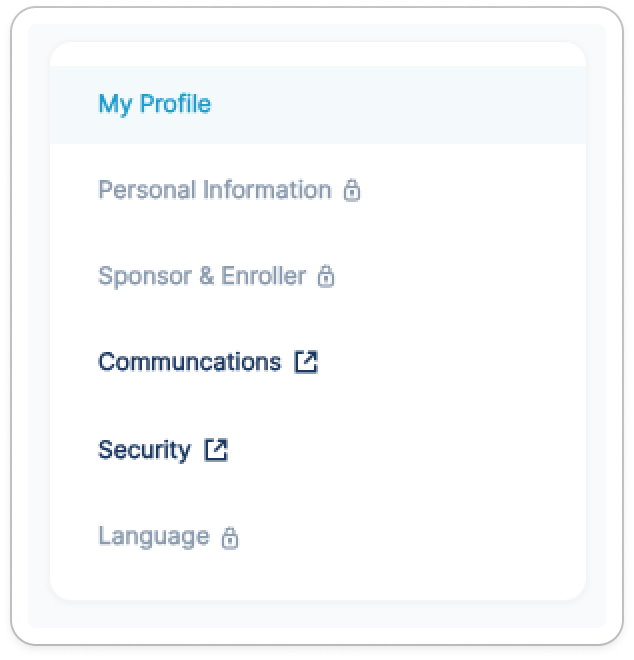Click the Sponsor & Enroller text label

click(x=202, y=277)
